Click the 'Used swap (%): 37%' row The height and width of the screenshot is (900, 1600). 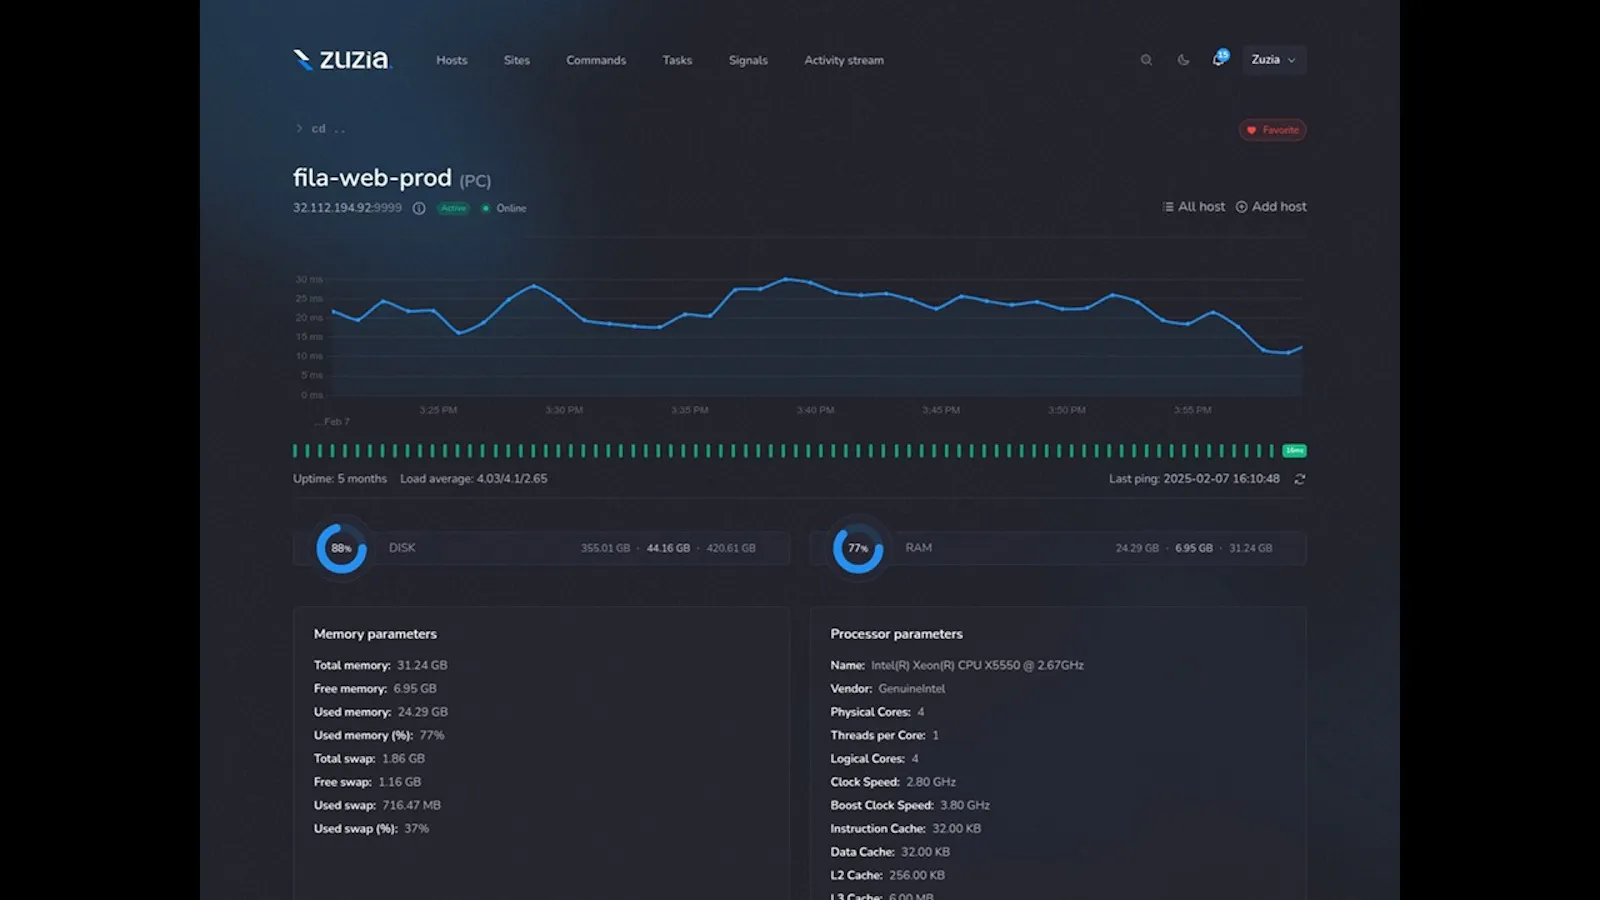371,828
